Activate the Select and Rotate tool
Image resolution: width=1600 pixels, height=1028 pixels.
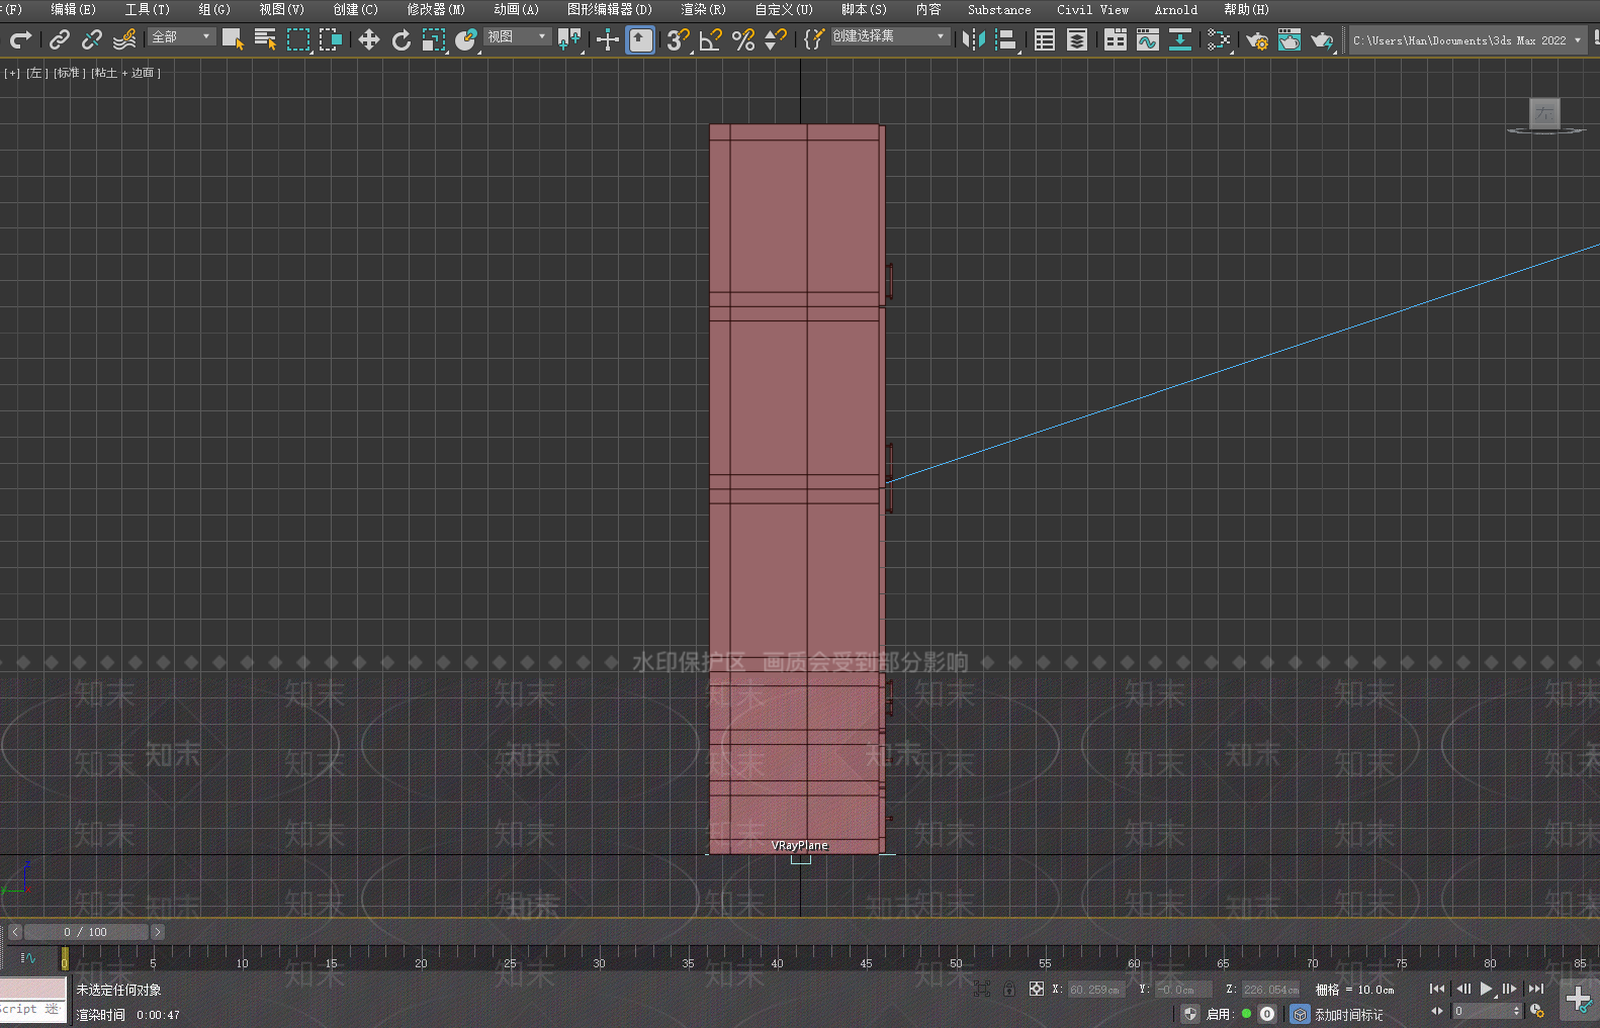[x=401, y=40]
